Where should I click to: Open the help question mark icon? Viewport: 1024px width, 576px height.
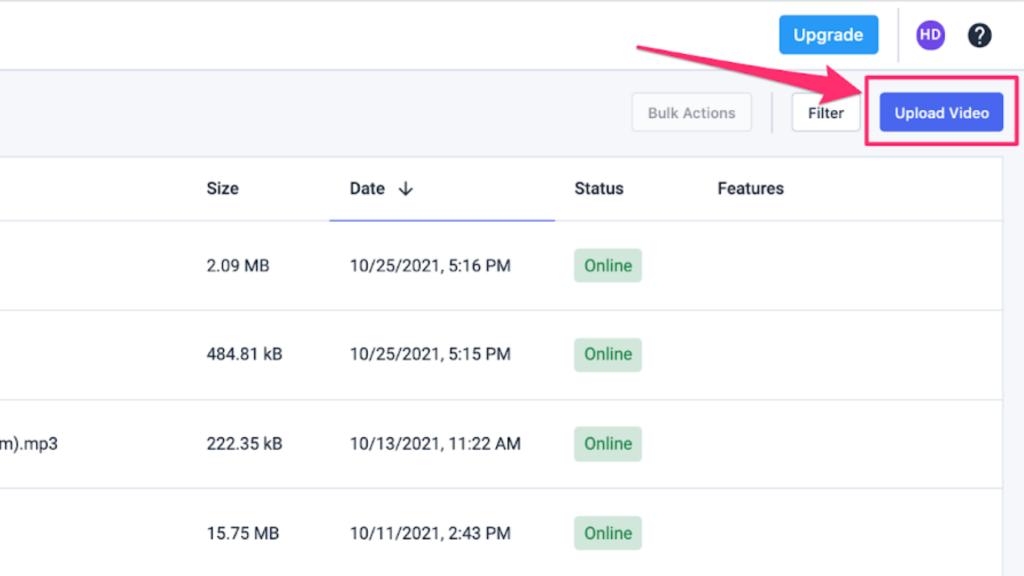point(979,35)
